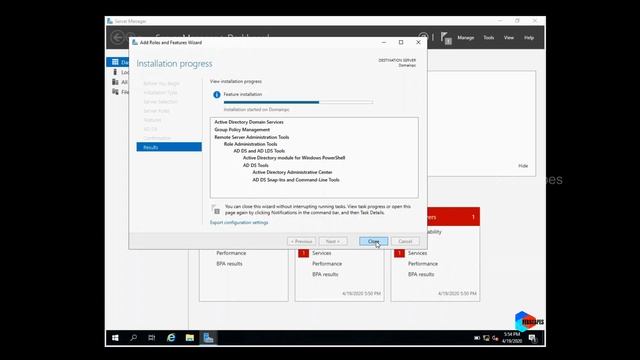The height and width of the screenshot is (360, 640).
Task: Open the Tools menu in Server Manager
Action: coord(489,38)
